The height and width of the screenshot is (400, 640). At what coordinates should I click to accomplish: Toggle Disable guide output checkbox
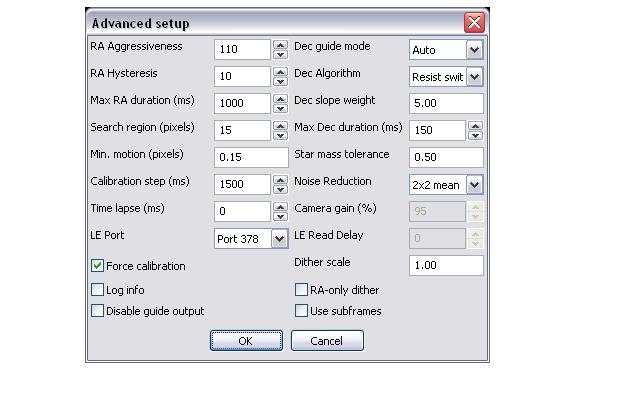98,311
